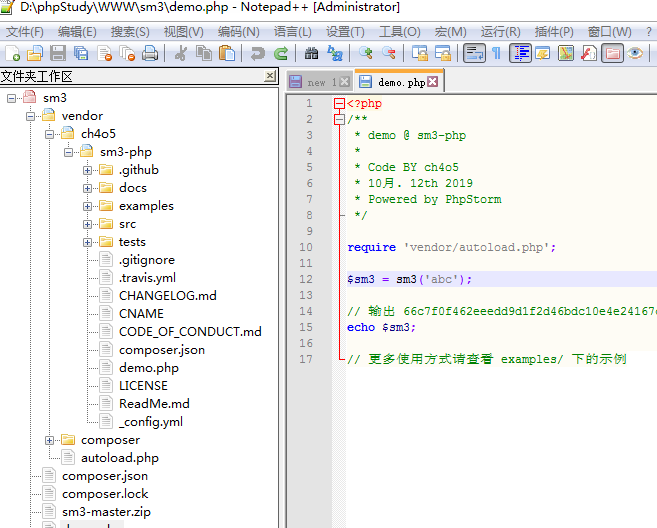Toggle the Folder as Workspace toolbar button

pos(612,53)
